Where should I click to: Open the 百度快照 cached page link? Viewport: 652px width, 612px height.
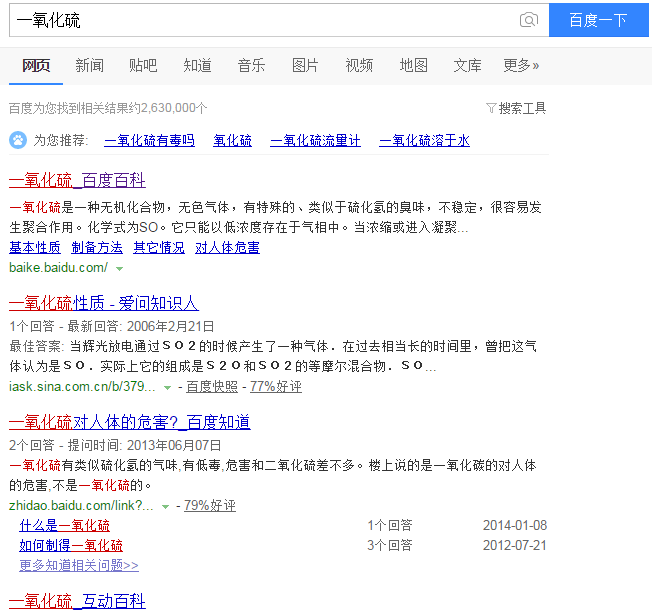point(212,387)
